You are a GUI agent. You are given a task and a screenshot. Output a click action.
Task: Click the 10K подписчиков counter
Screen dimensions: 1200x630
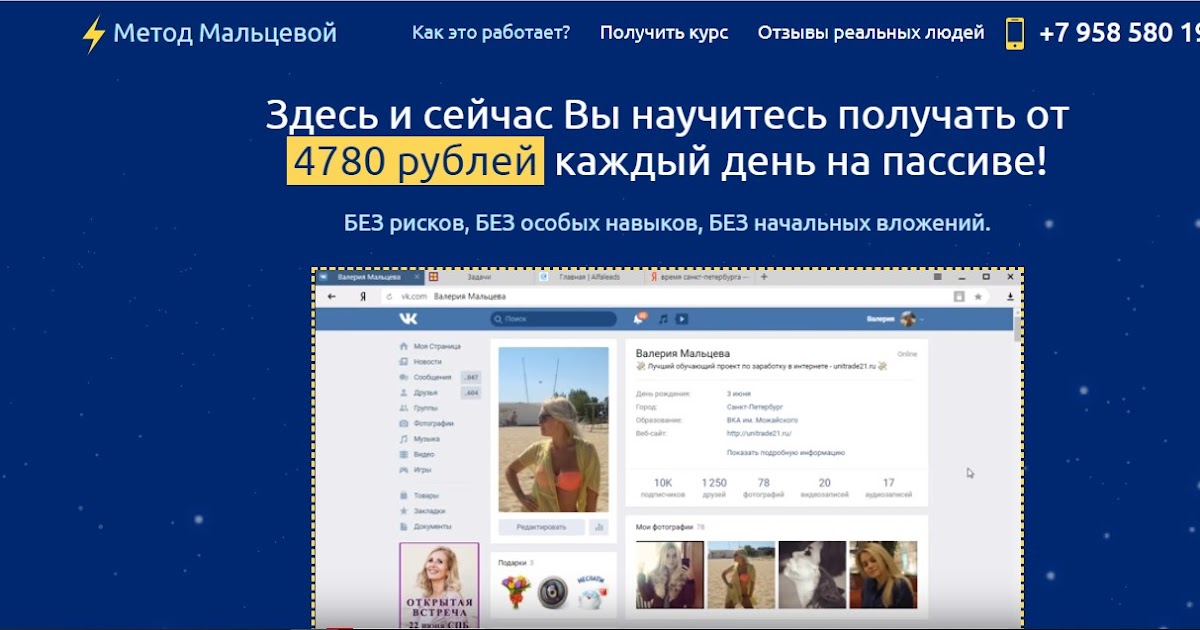tap(662, 487)
